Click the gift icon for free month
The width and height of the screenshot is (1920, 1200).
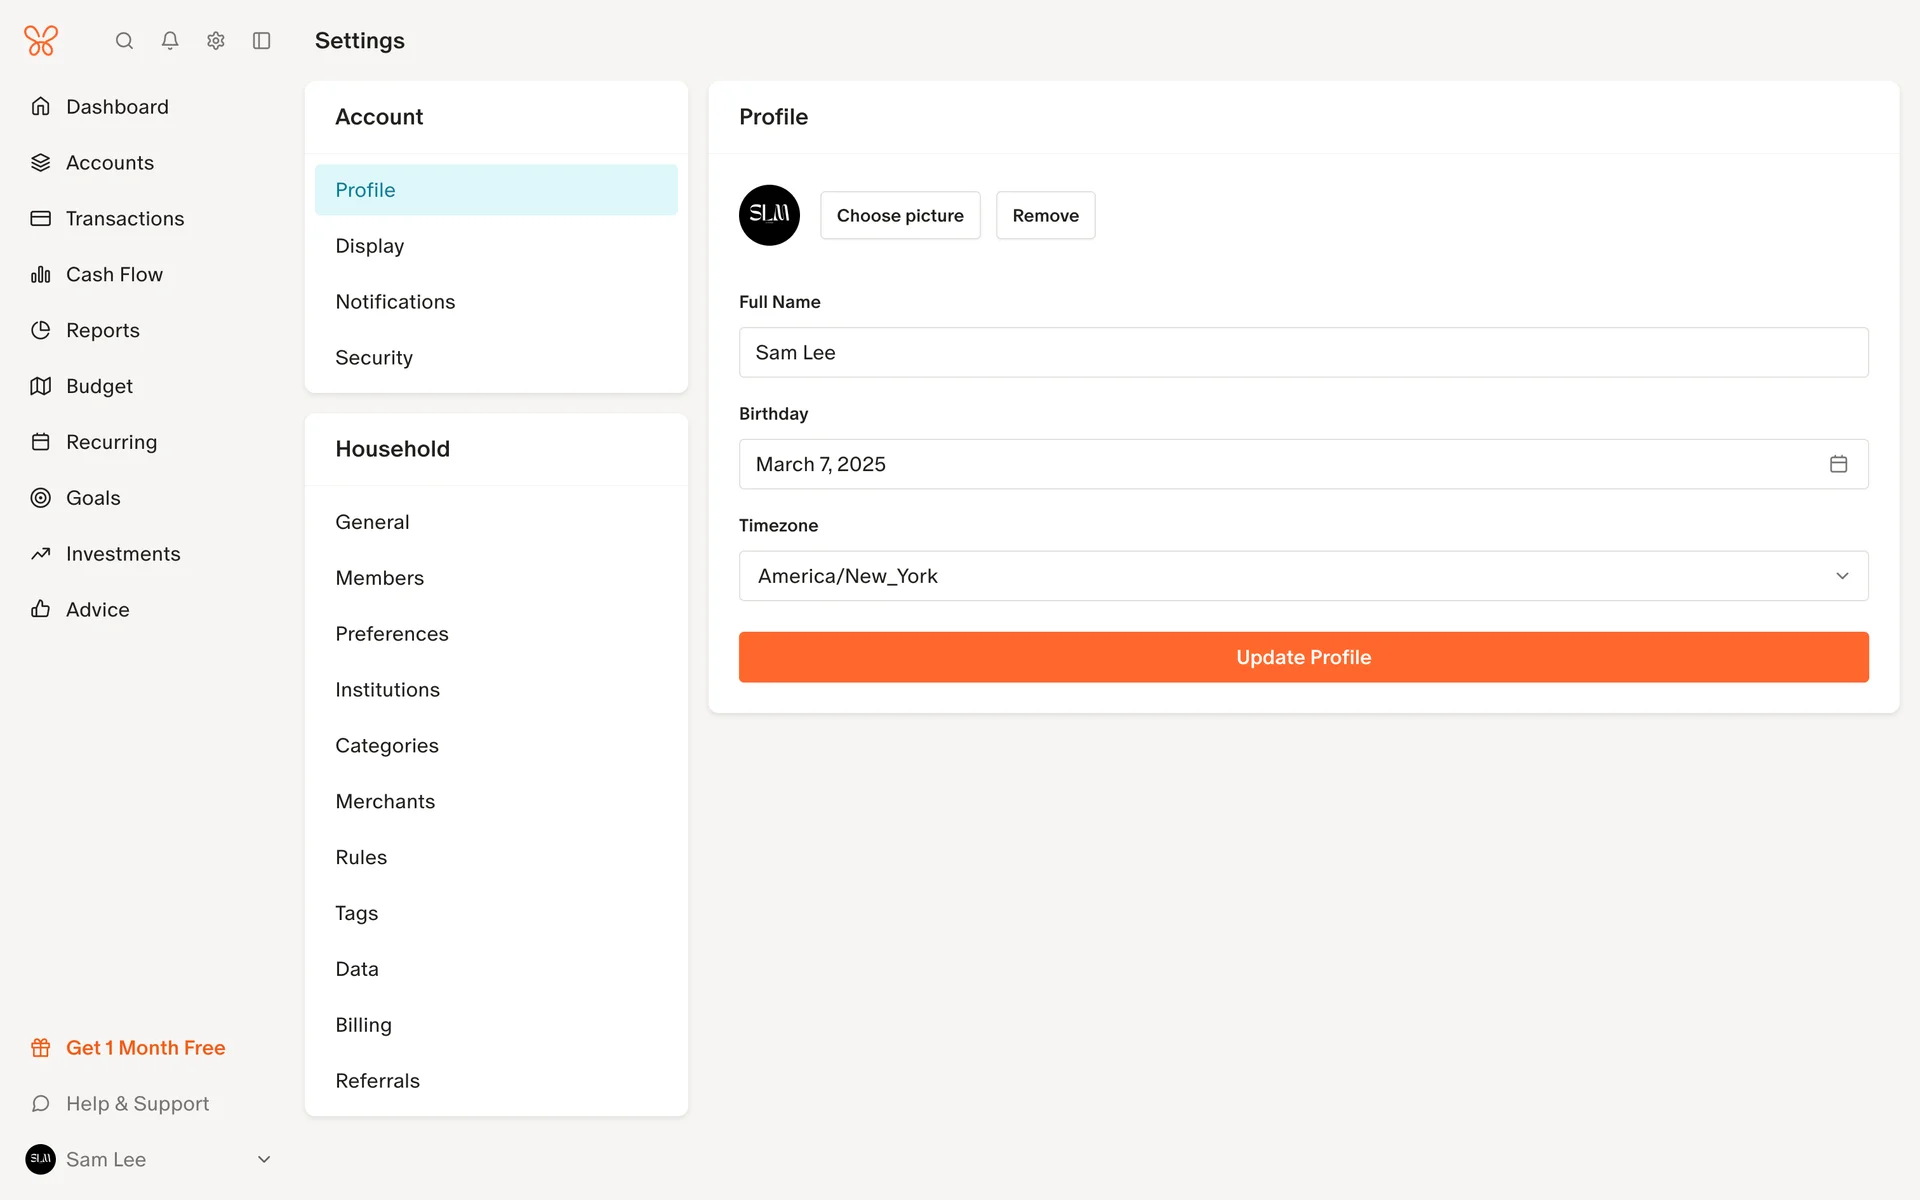(41, 1048)
